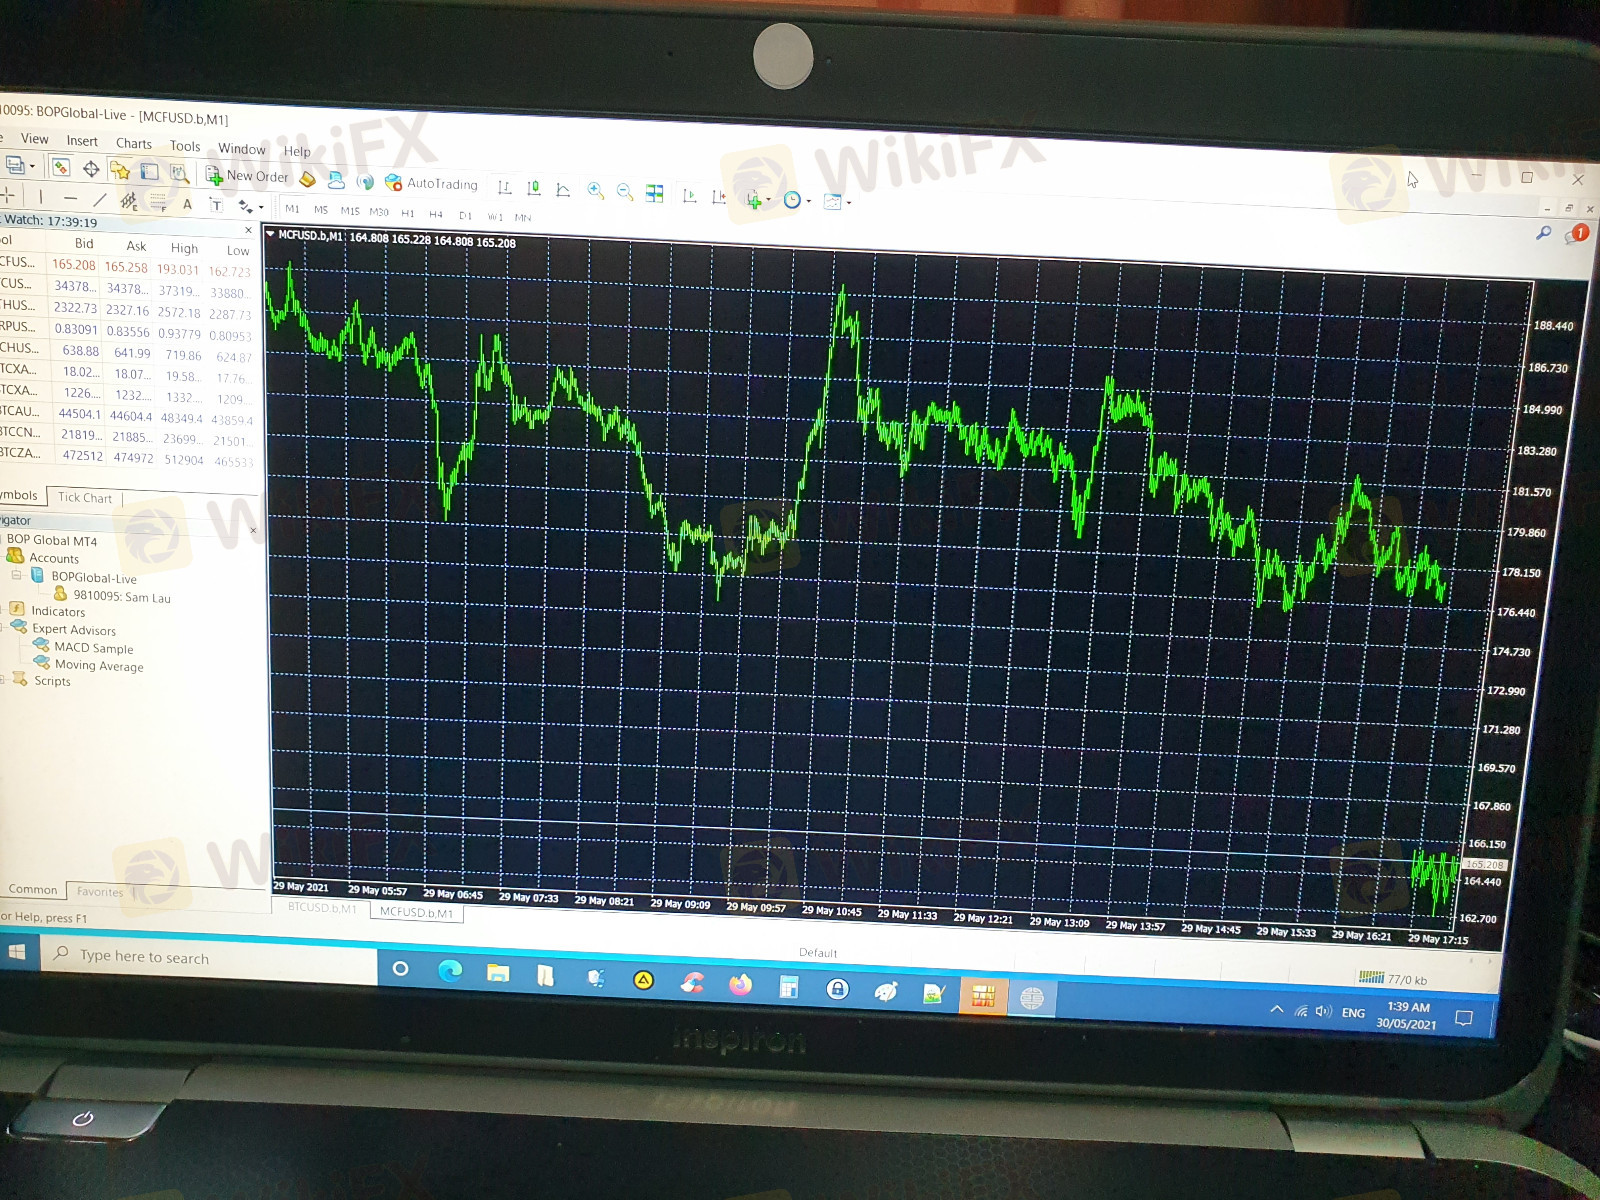The width and height of the screenshot is (1600, 1200).
Task: Tile chart windows with grid icon
Action: point(655,193)
